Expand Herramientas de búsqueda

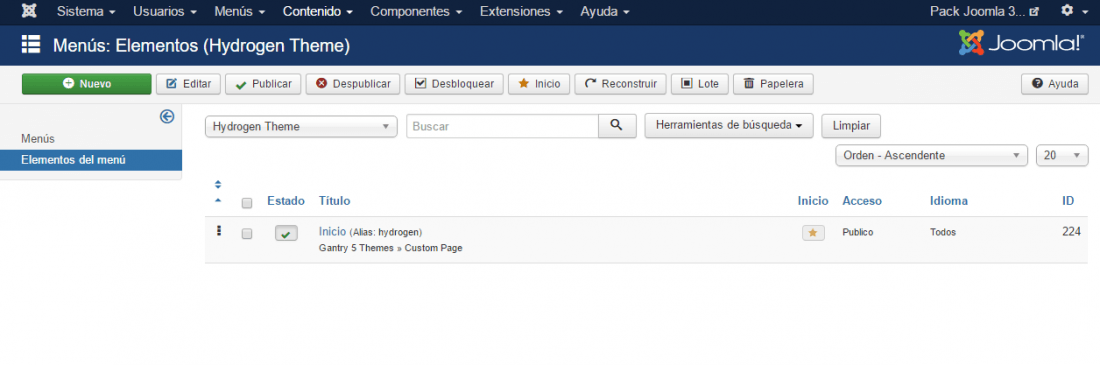pos(729,126)
